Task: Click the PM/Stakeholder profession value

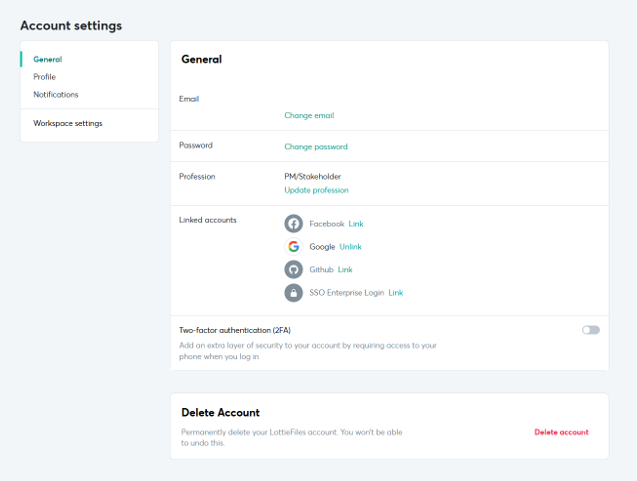Action: pyautogui.click(x=312, y=176)
